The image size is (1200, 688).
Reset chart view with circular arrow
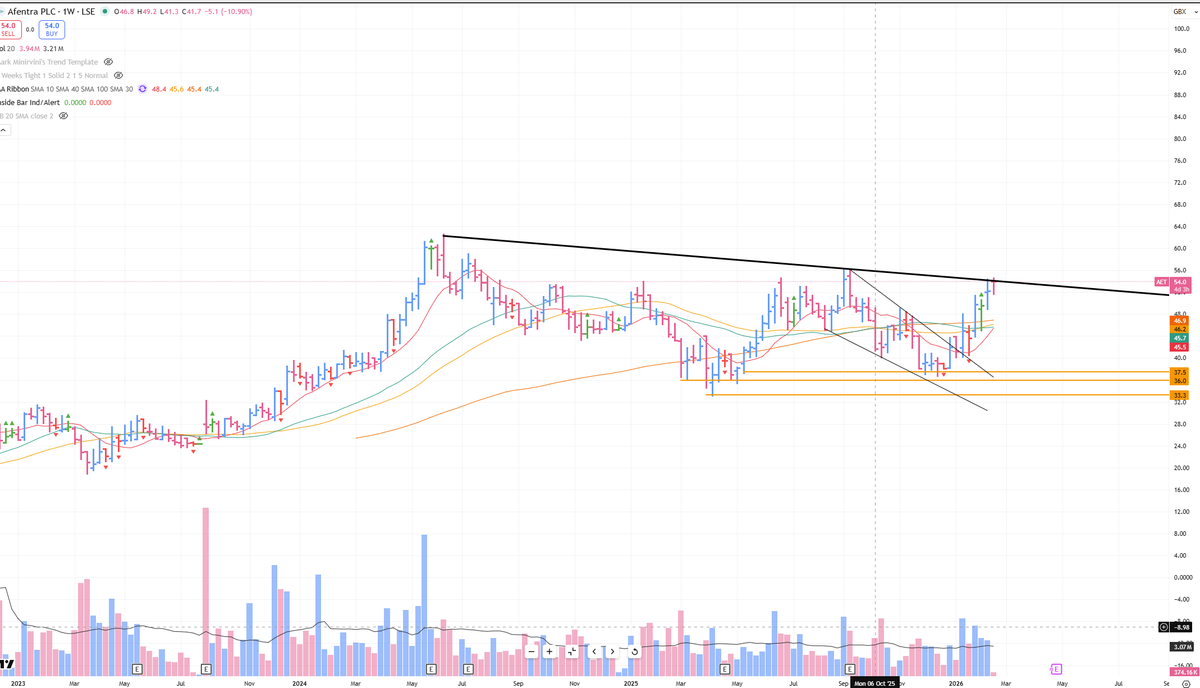pyautogui.click(x=635, y=651)
